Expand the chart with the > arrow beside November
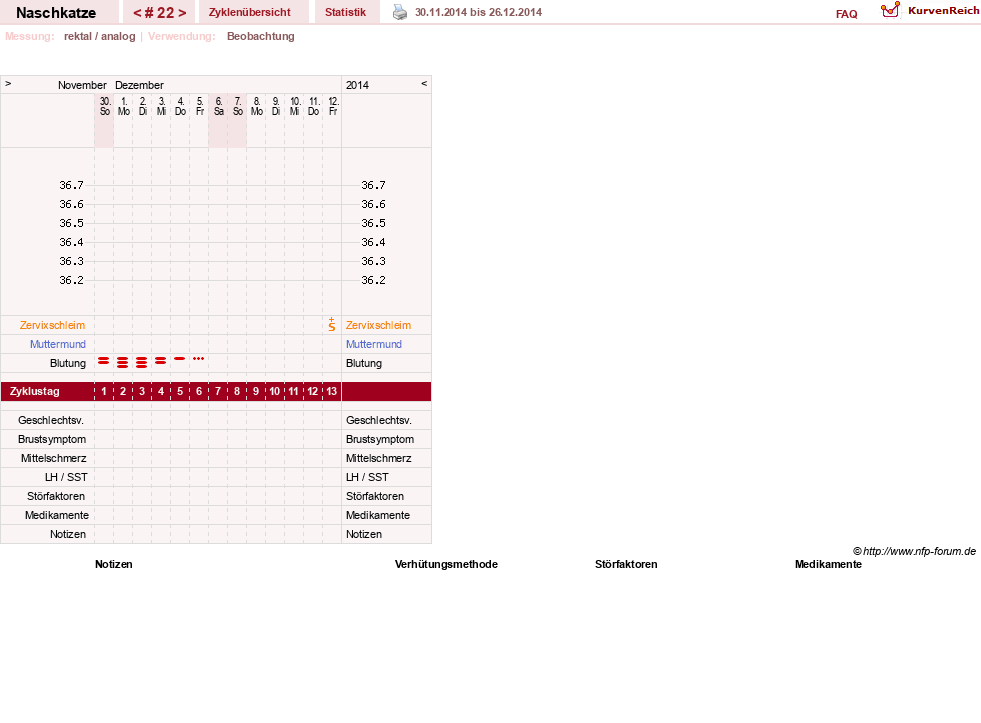 8,83
